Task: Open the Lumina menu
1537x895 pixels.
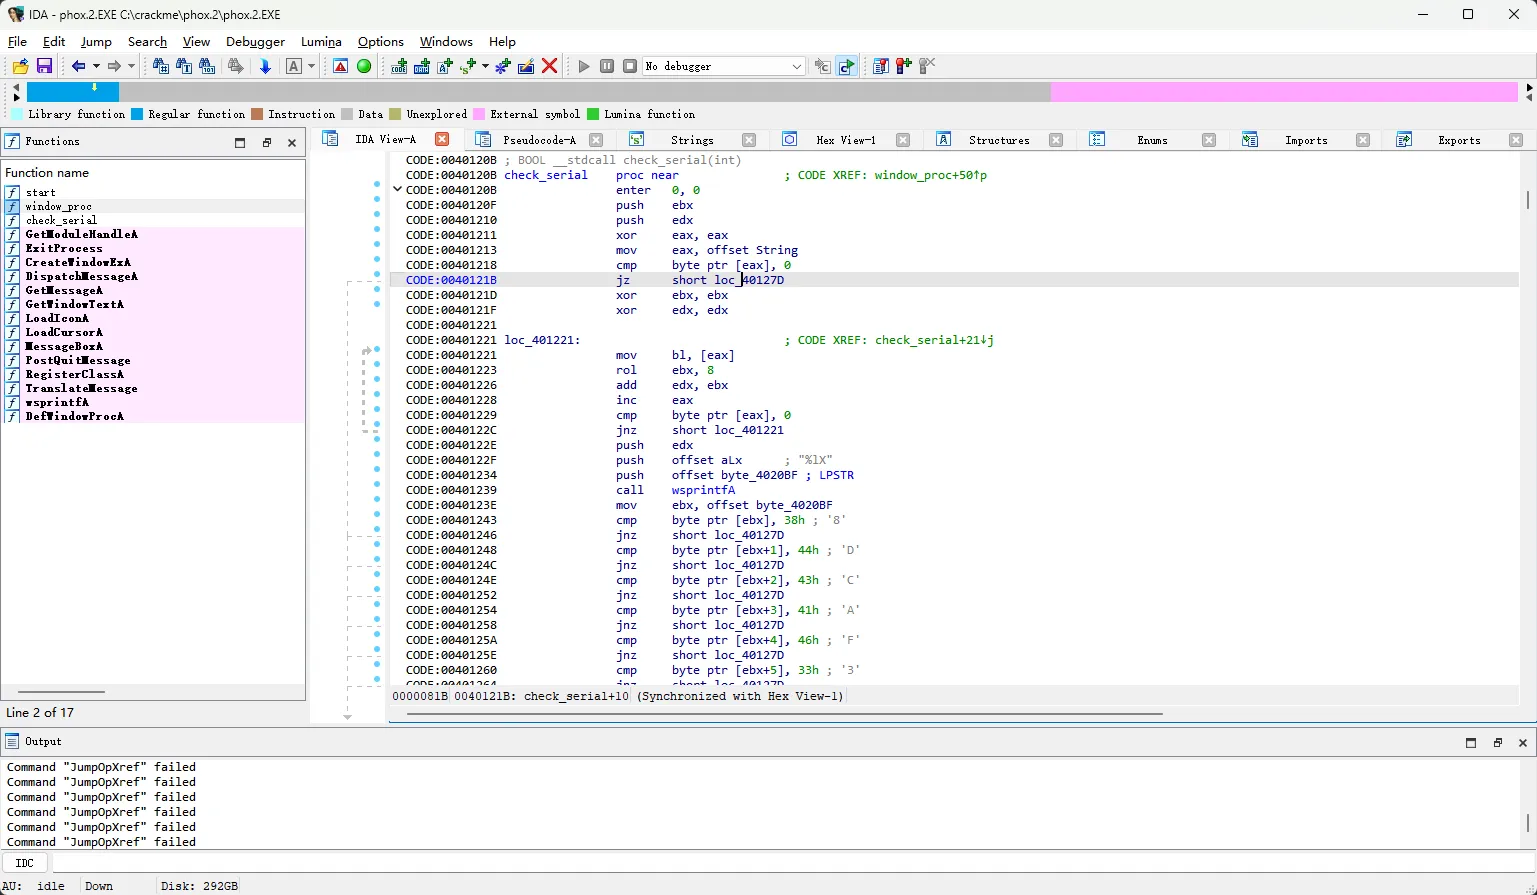Action: click(321, 42)
